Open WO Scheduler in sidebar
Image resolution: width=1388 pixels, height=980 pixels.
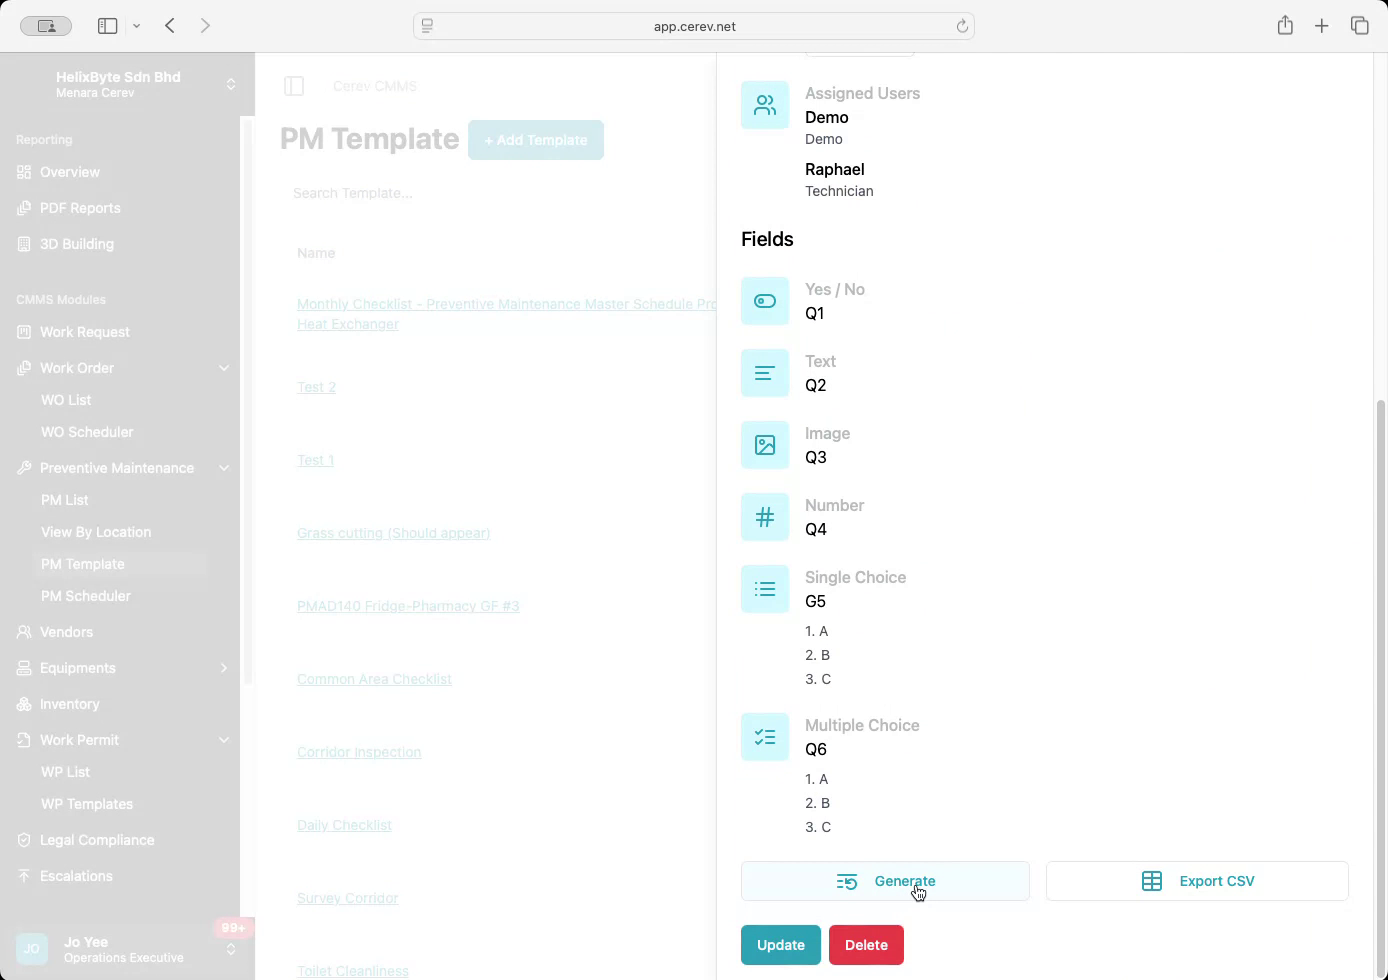(87, 432)
